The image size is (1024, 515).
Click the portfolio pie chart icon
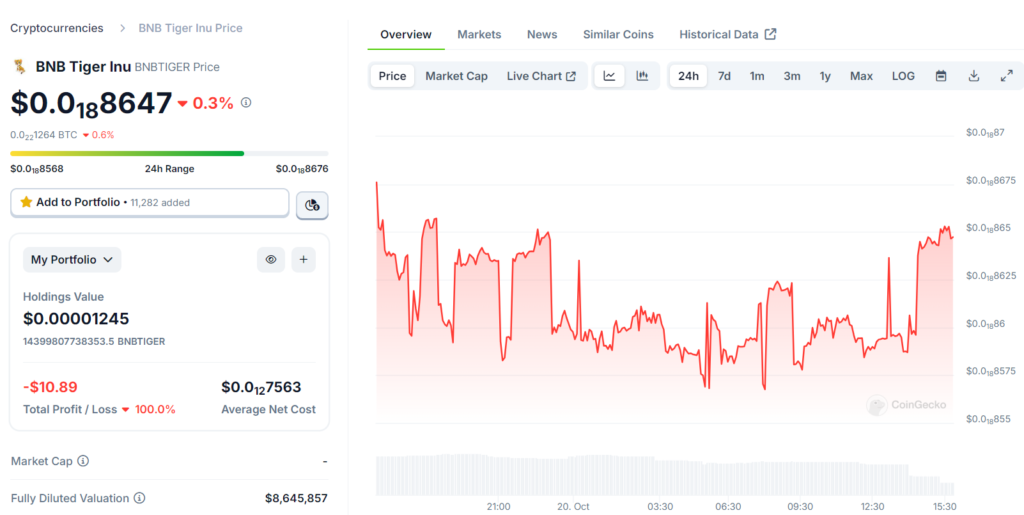[x=312, y=205]
